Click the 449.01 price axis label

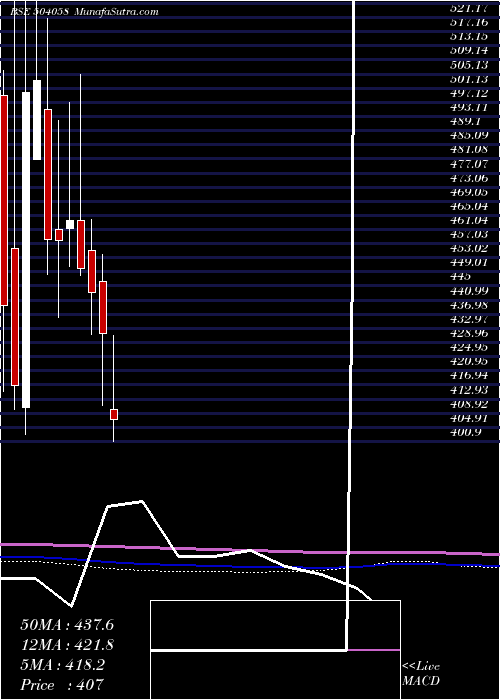(x=470, y=263)
